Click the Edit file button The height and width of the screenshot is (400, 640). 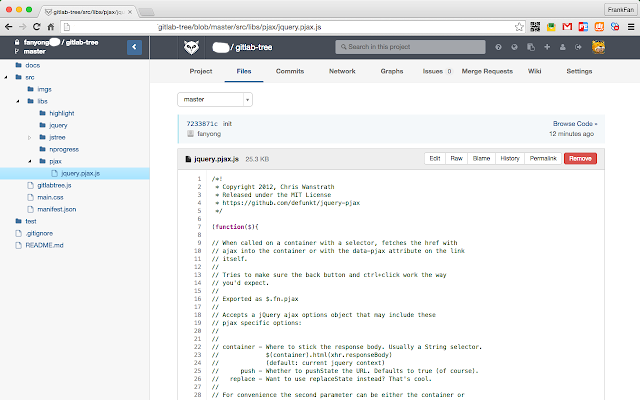pyautogui.click(x=435, y=158)
